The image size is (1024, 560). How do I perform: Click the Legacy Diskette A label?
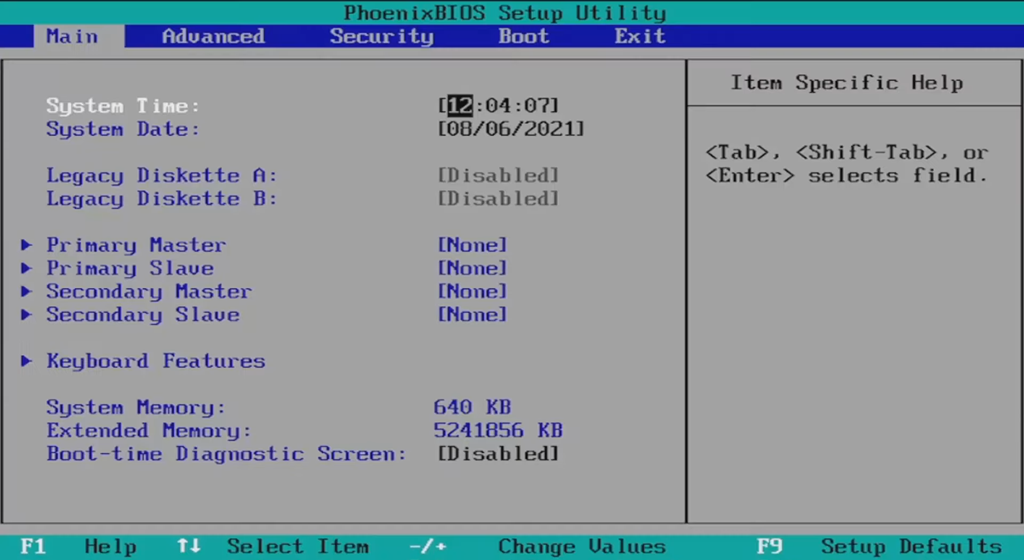[162, 176]
